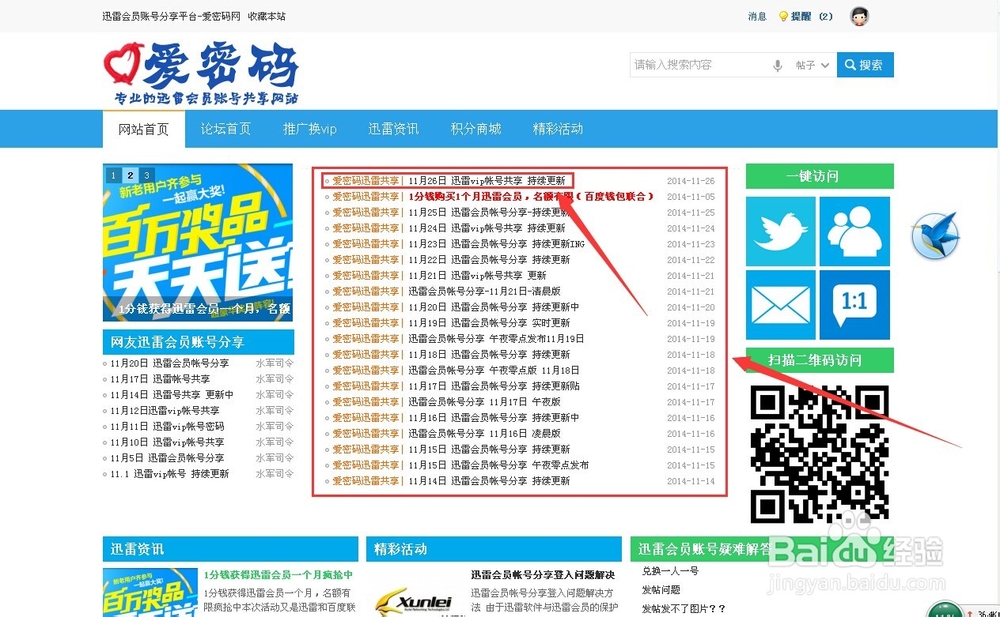Click the 迅雷资讯 section header at bottom

tap(230, 549)
